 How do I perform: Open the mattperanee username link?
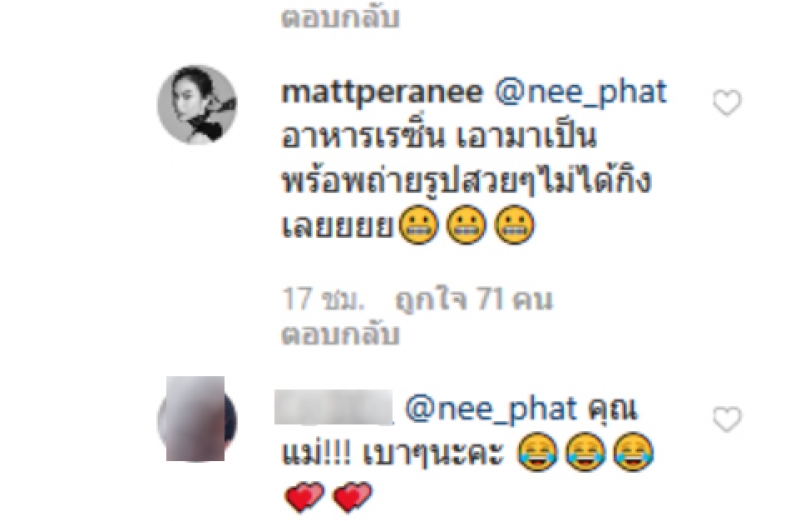382,92
